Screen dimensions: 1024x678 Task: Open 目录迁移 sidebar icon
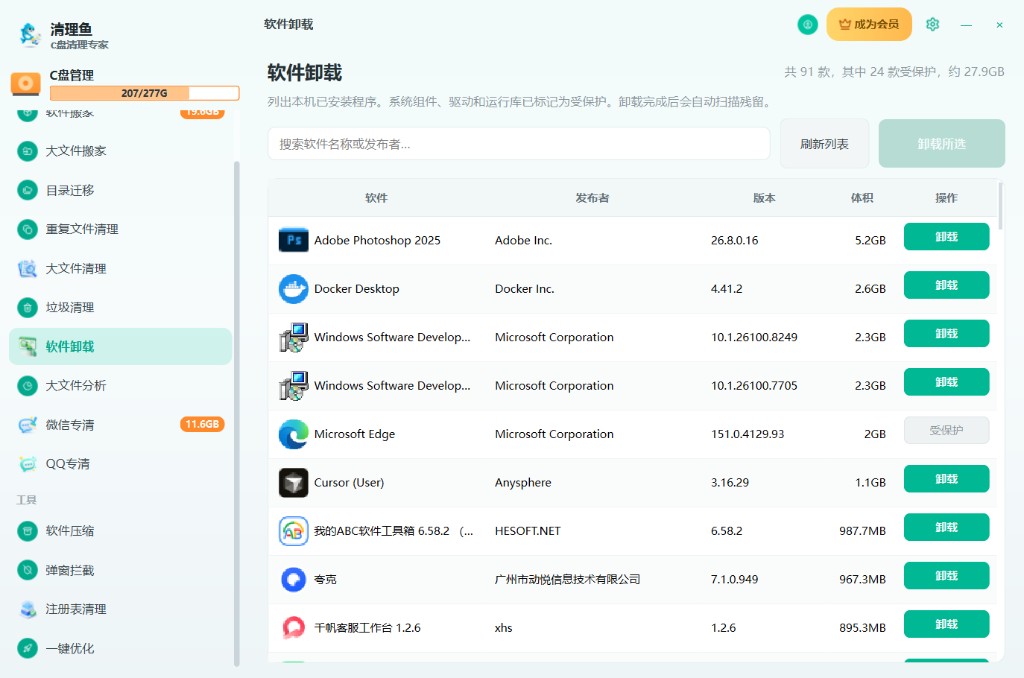click(x=27, y=190)
